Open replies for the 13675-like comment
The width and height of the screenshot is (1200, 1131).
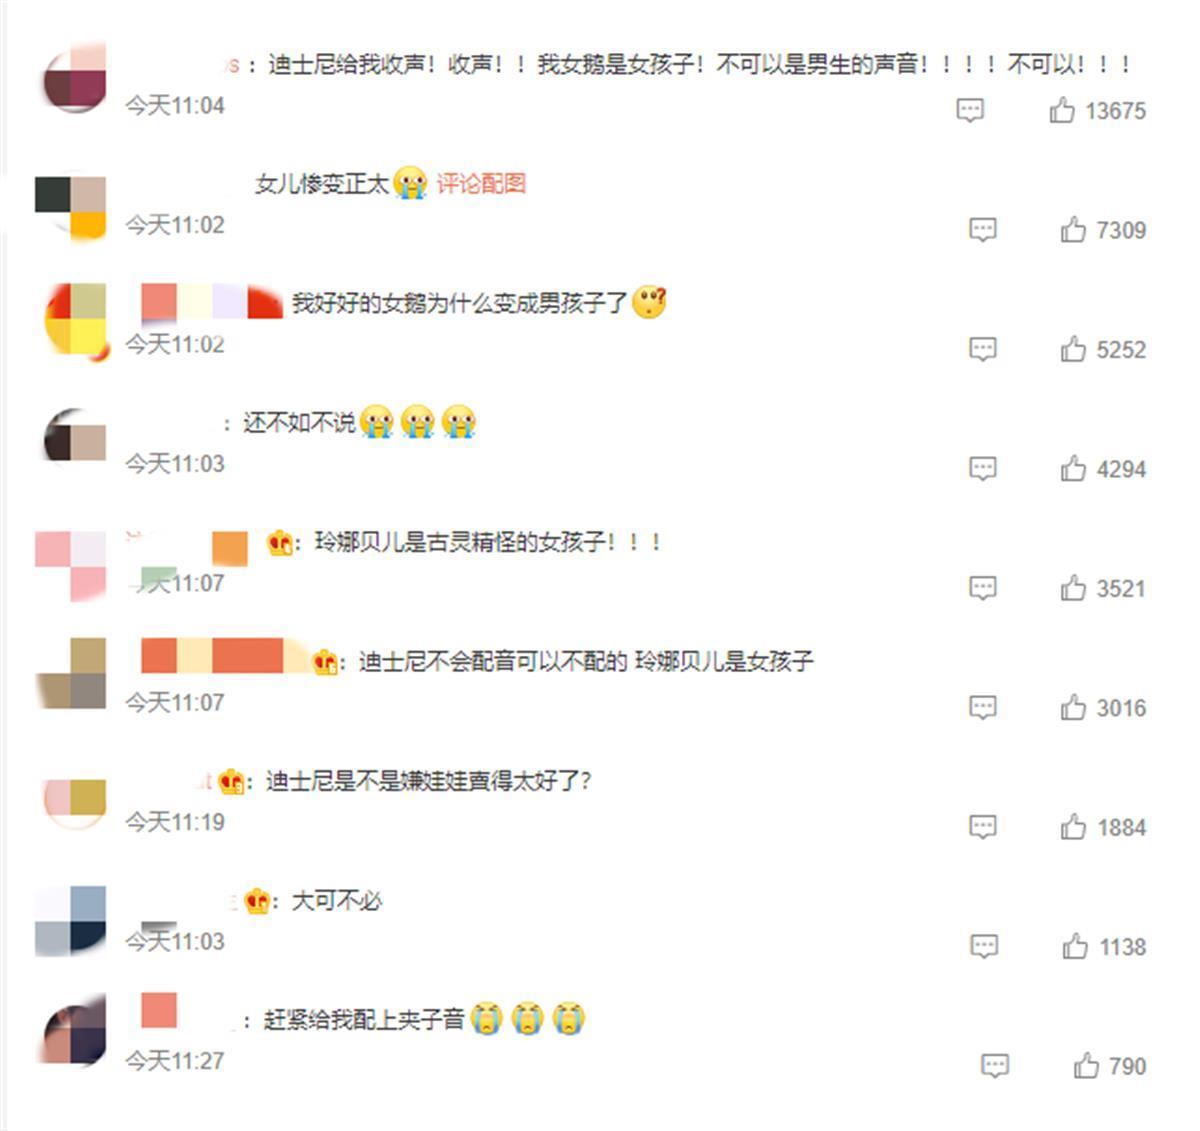970,110
